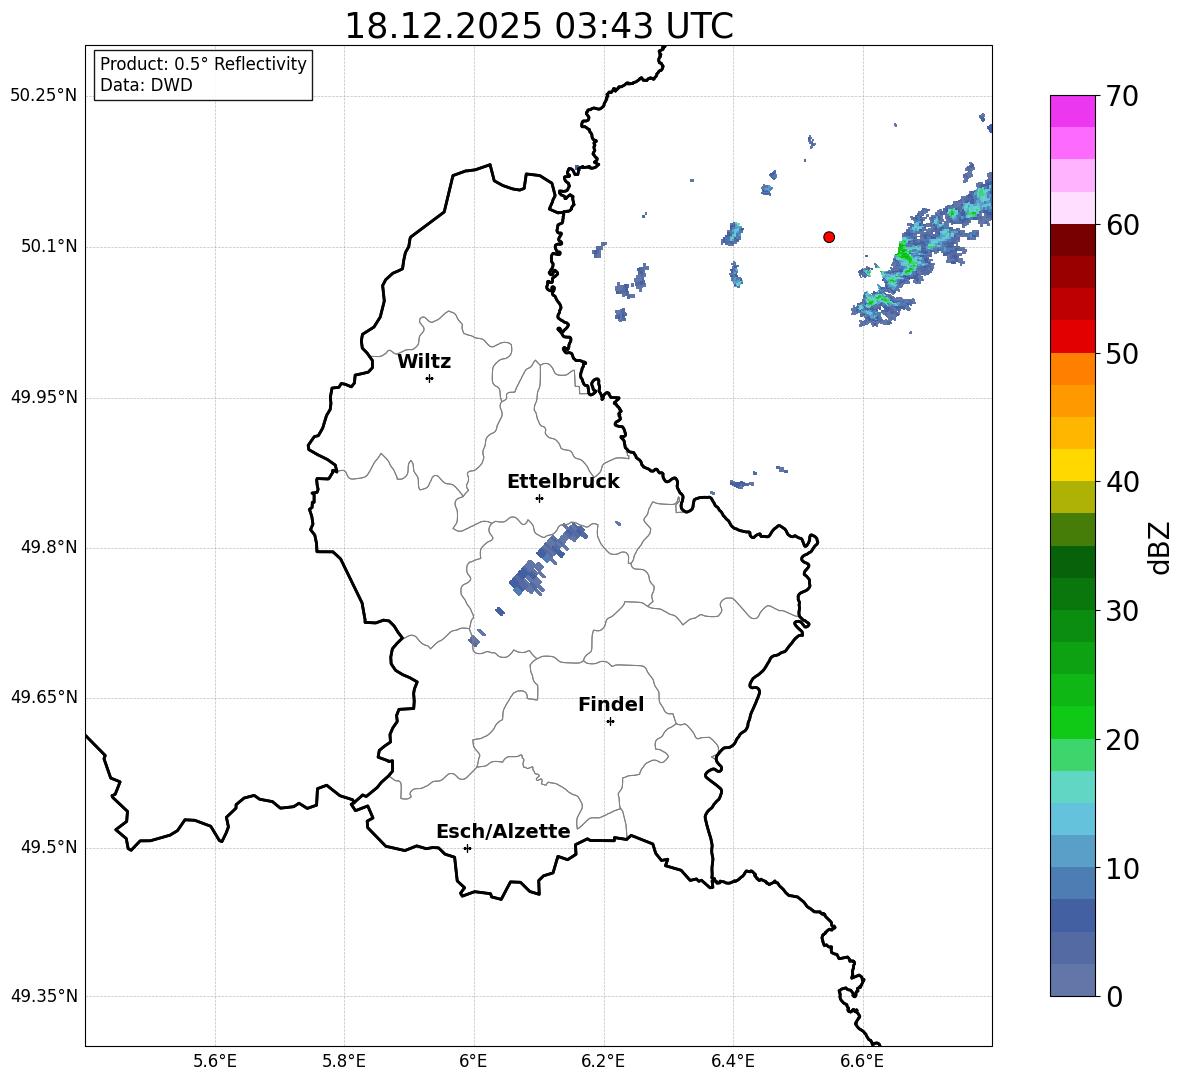
Task: Click the Findel station cross marker
Action: [610, 722]
